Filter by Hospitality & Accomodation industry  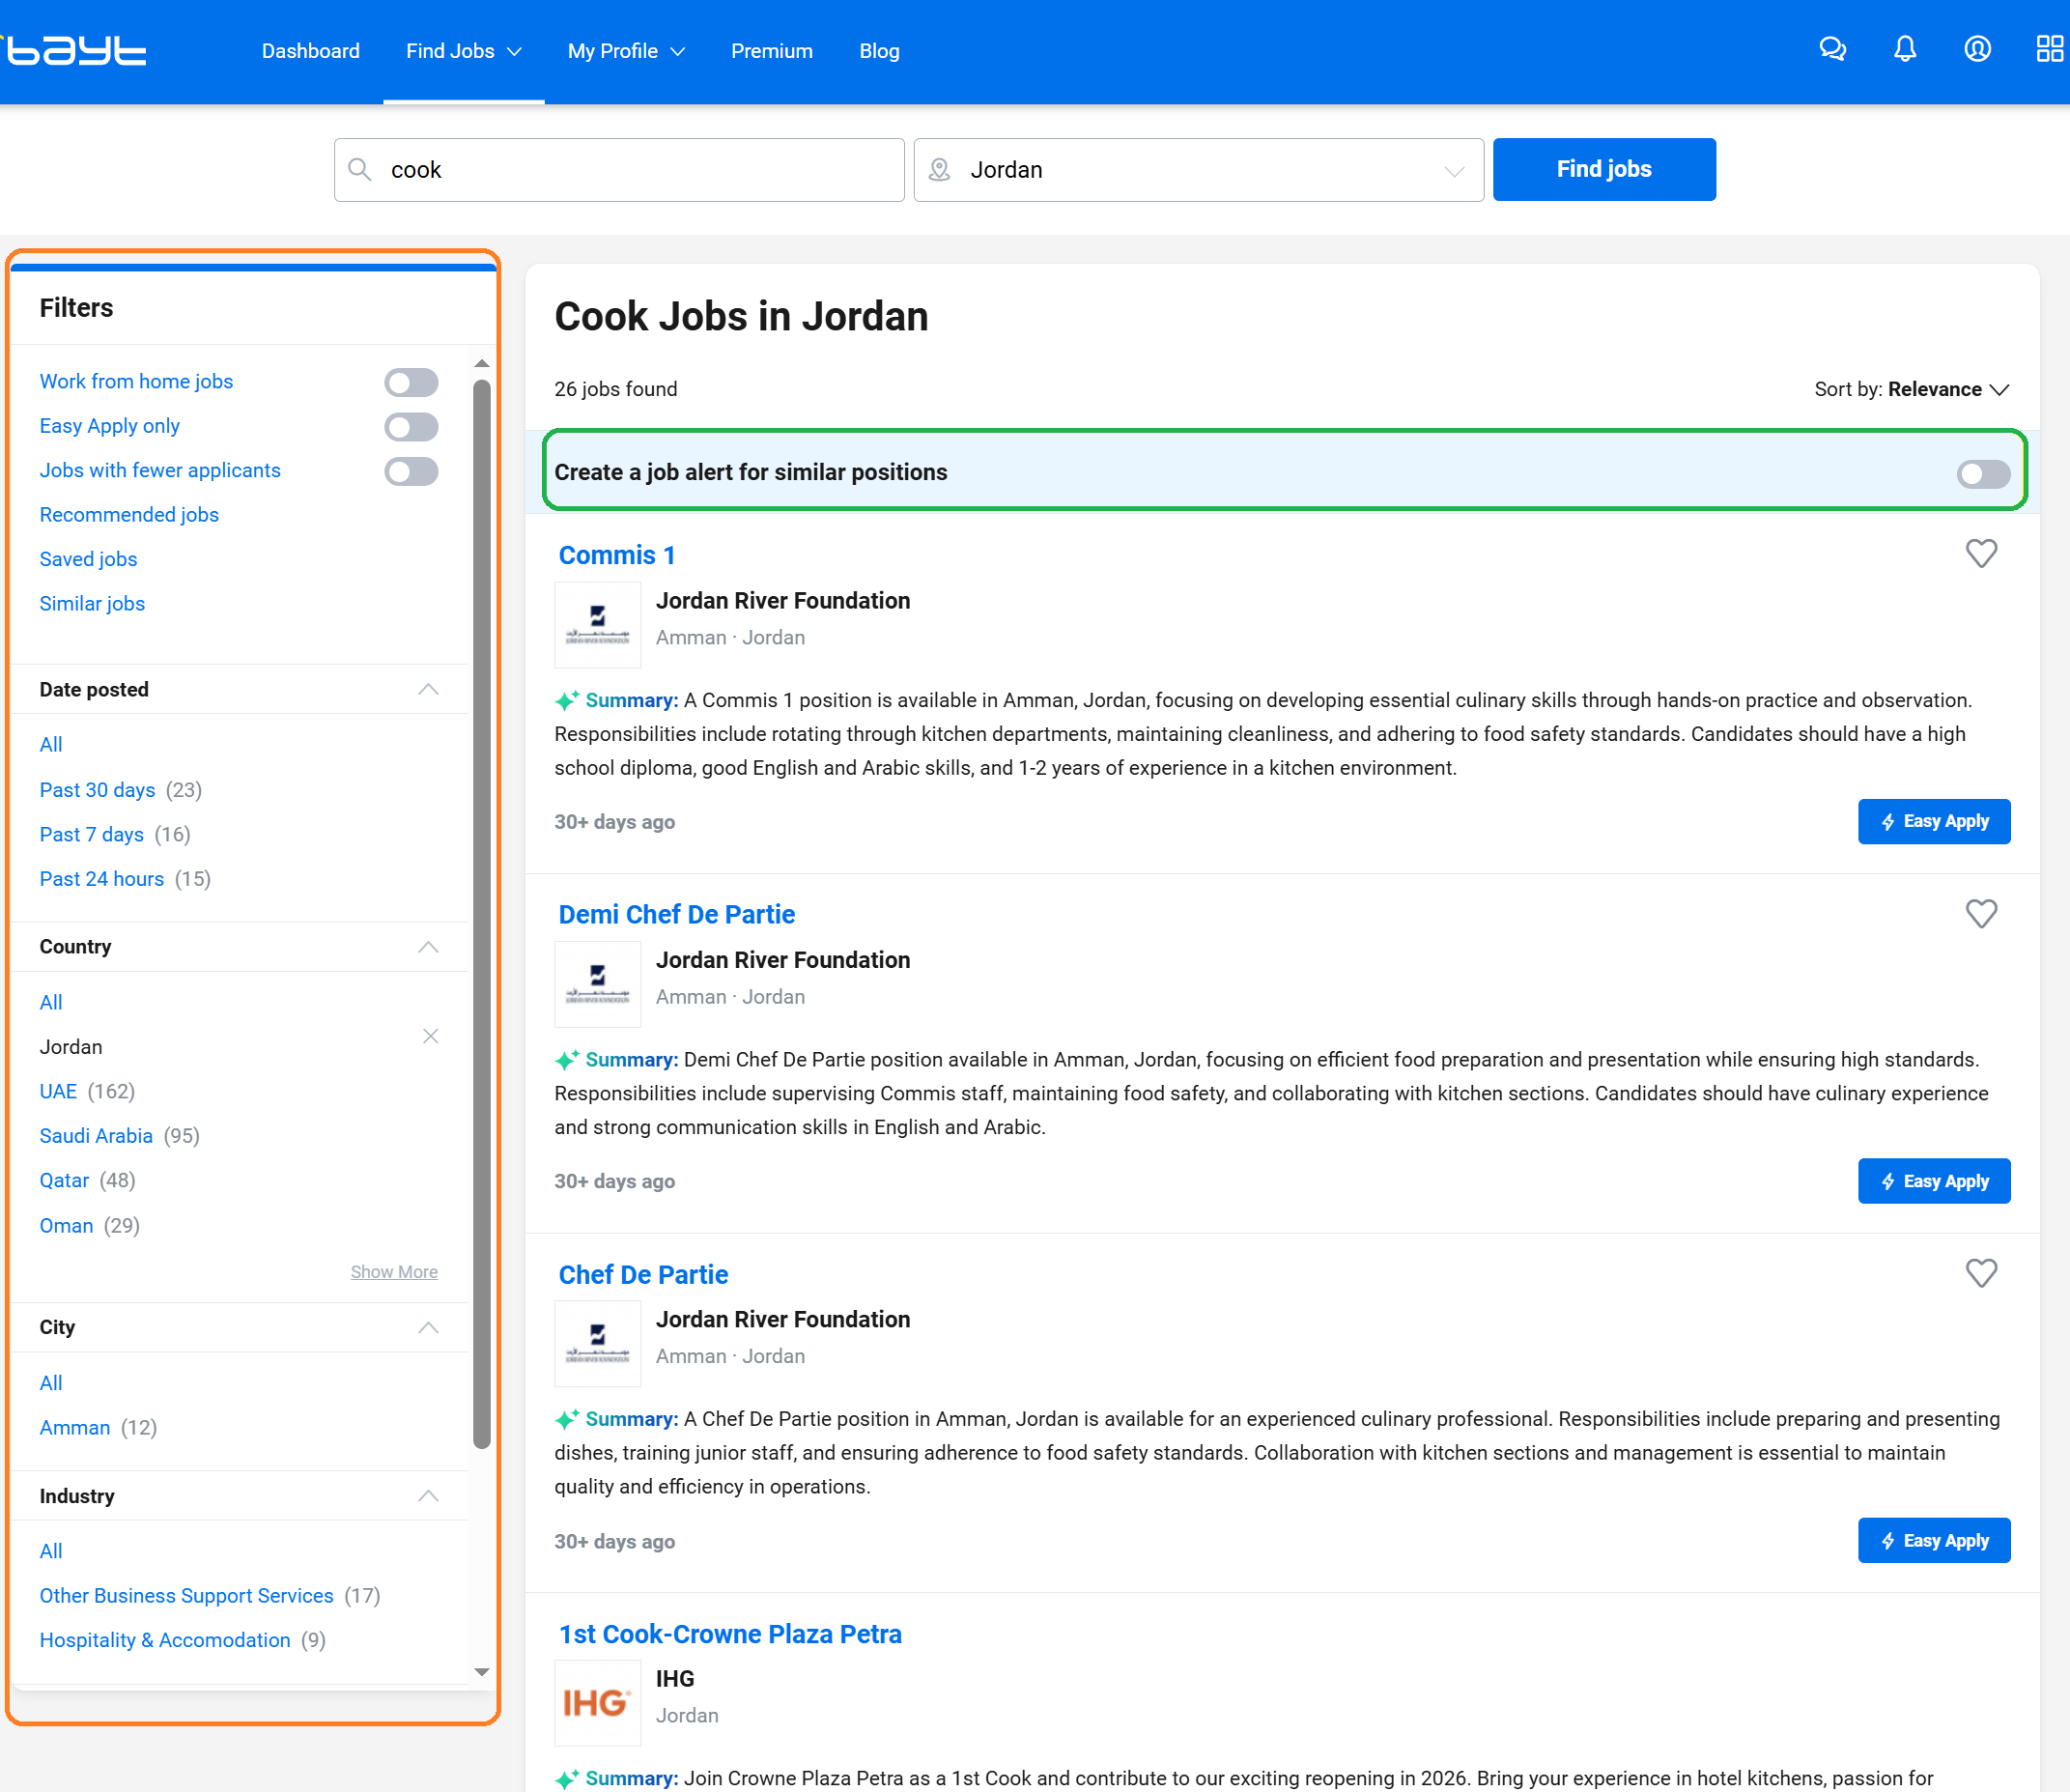point(165,1640)
